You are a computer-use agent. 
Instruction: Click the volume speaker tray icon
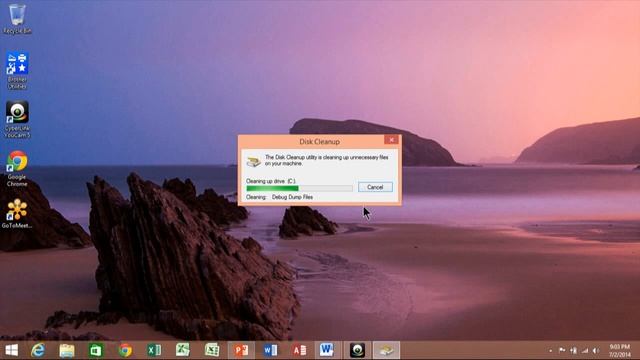tap(596, 350)
